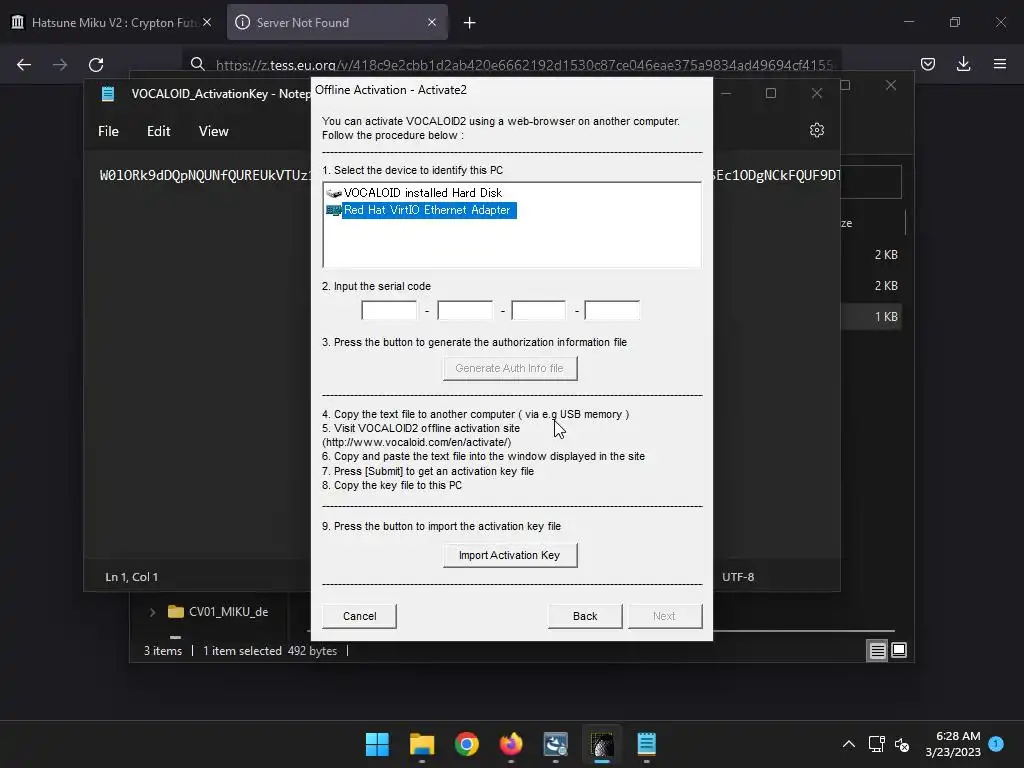Viewport: 1024px width, 768px height.
Task: Click the second serial code field
Action: click(x=464, y=311)
